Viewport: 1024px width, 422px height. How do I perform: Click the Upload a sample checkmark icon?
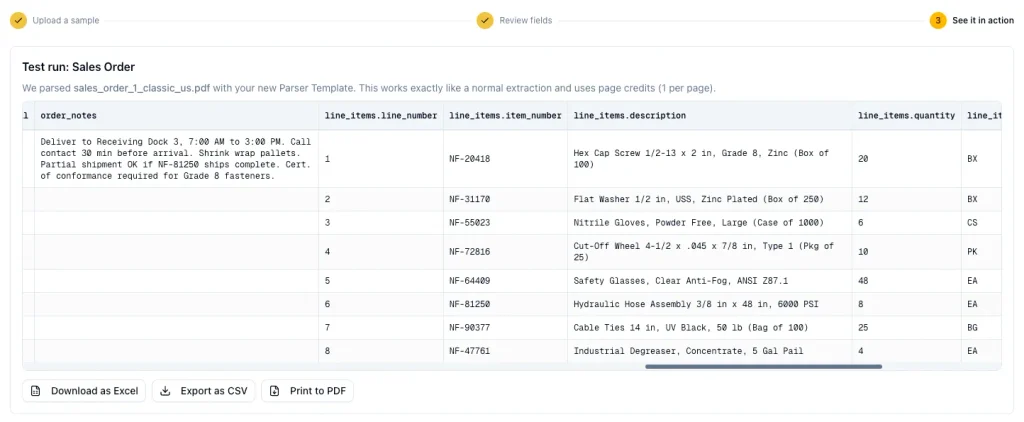(18, 20)
